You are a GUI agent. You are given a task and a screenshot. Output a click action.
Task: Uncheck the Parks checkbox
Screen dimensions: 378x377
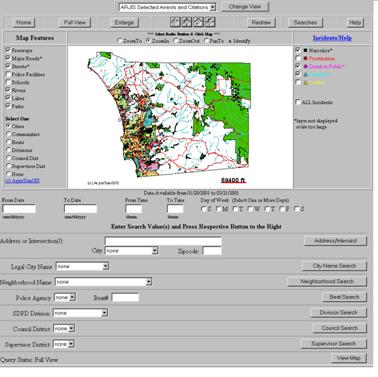pos(8,106)
